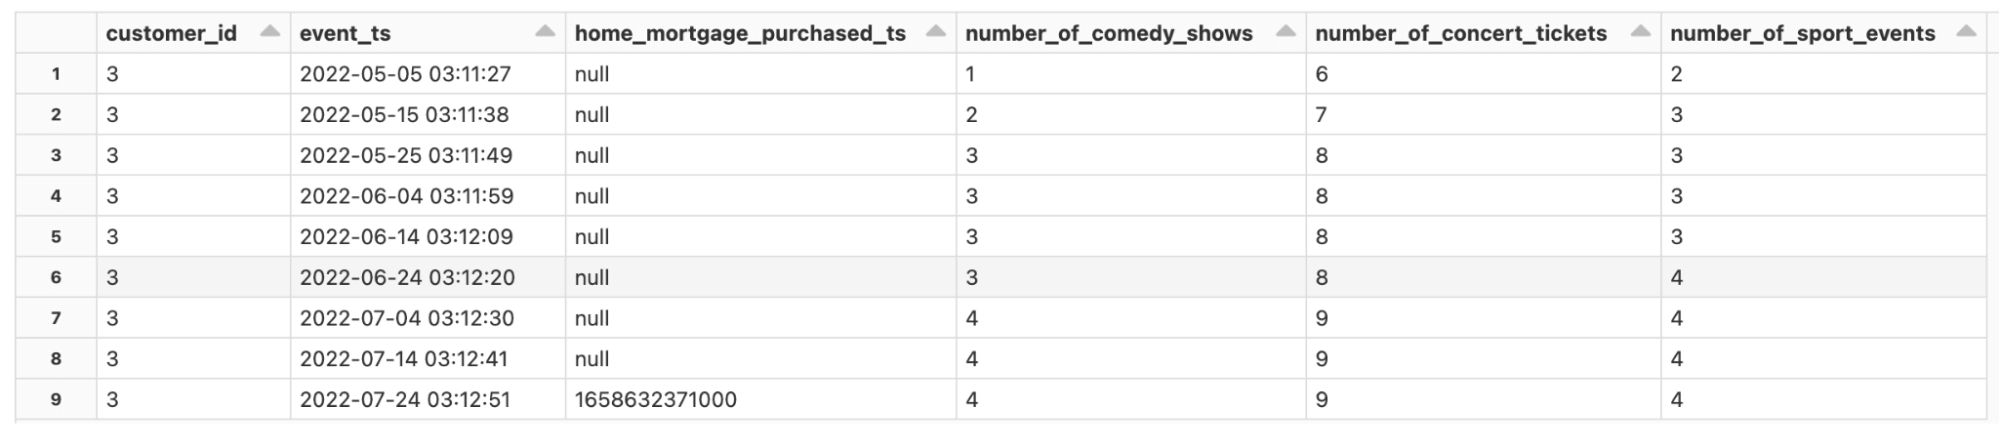Select the home_mortgage_purchased_ts header label
Screen dimensions: 1999x429
click(x=740, y=33)
